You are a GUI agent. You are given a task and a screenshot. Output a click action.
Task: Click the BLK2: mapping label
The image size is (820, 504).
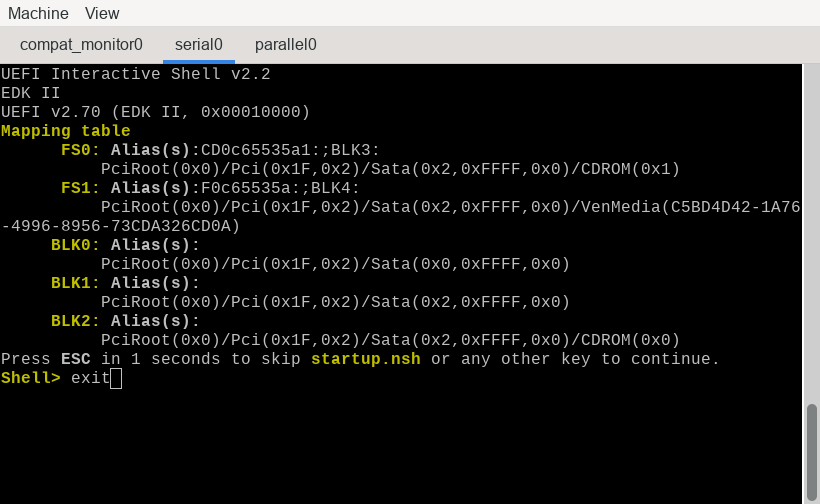75,320
